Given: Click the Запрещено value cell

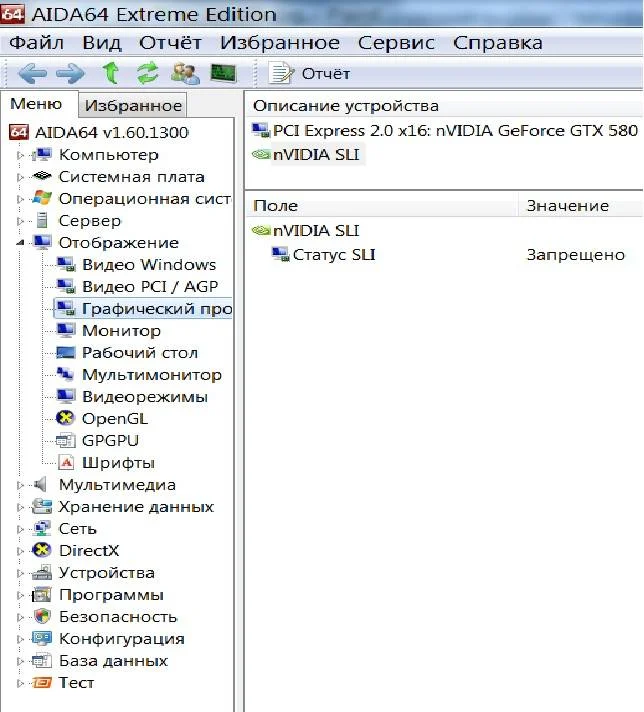Looking at the screenshot, I should 575,255.
